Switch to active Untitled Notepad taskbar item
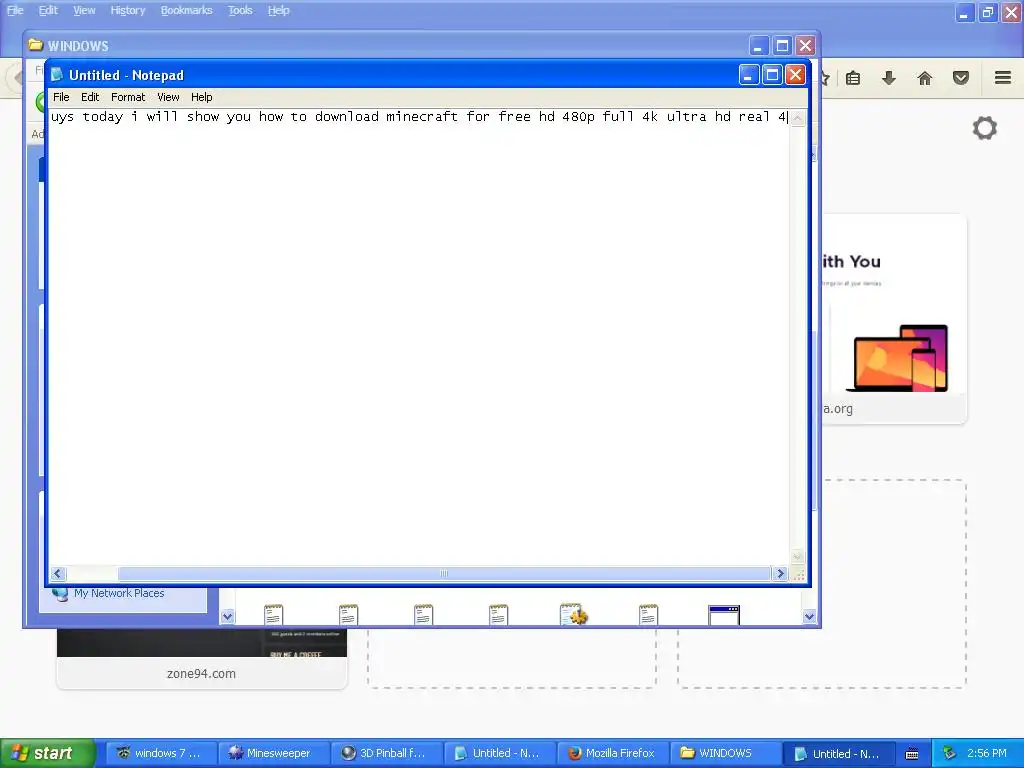Image resolution: width=1024 pixels, height=768 pixels. click(838, 753)
